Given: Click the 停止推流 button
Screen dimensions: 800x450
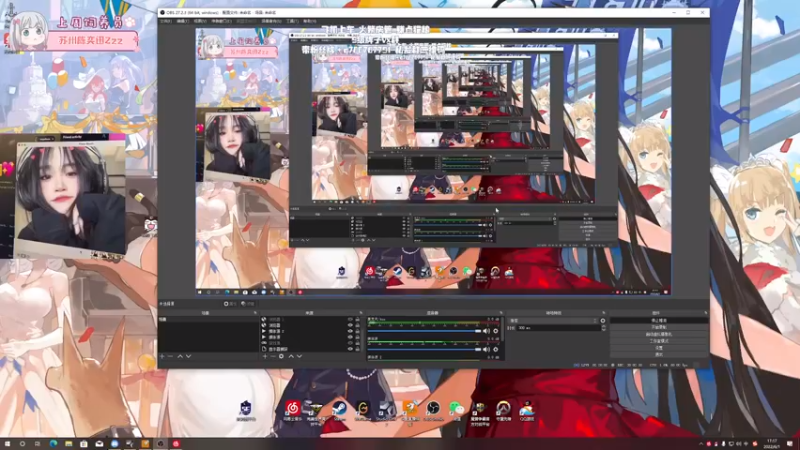Looking at the screenshot, I should coord(659,320).
